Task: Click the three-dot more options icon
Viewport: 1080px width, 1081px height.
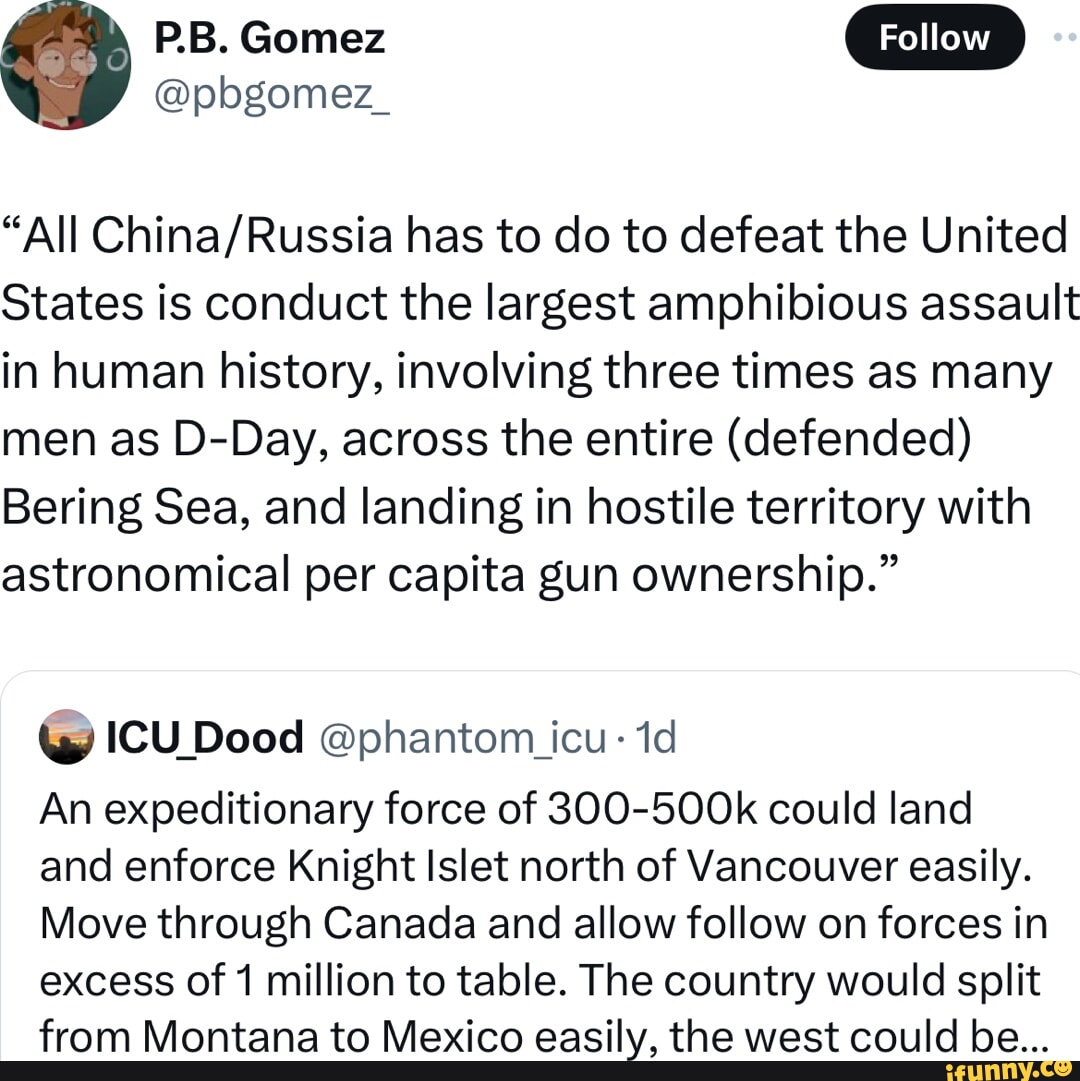Action: (x=1061, y=38)
